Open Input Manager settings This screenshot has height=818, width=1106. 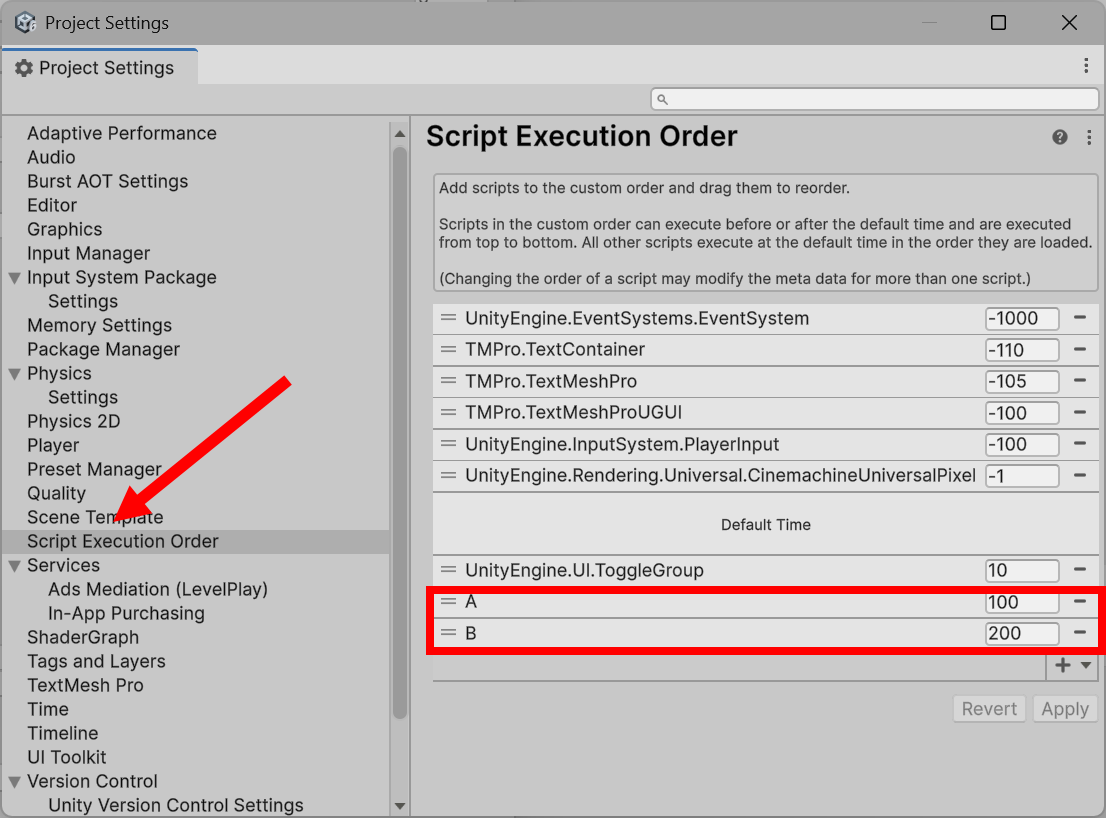pos(88,253)
